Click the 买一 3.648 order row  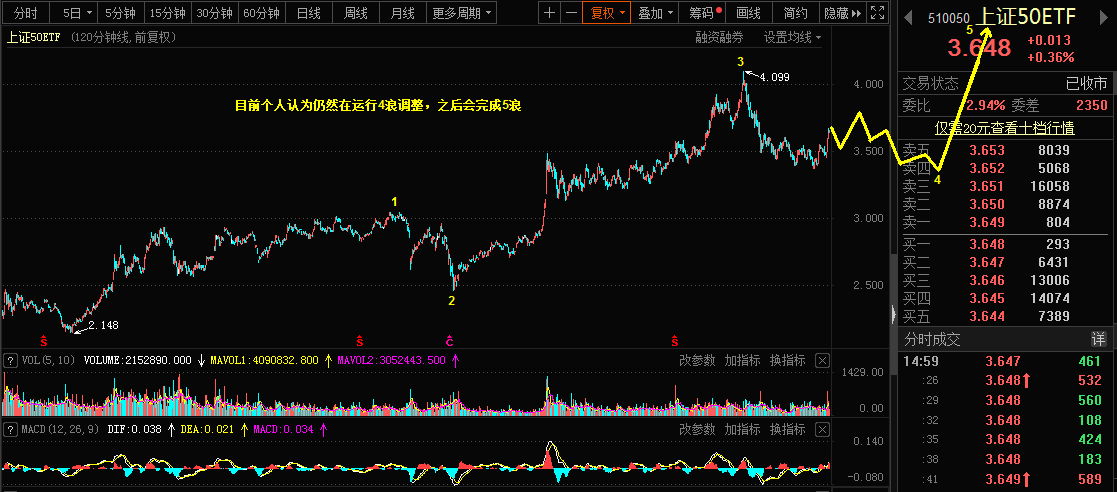pyautogui.click(x=1006, y=244)
